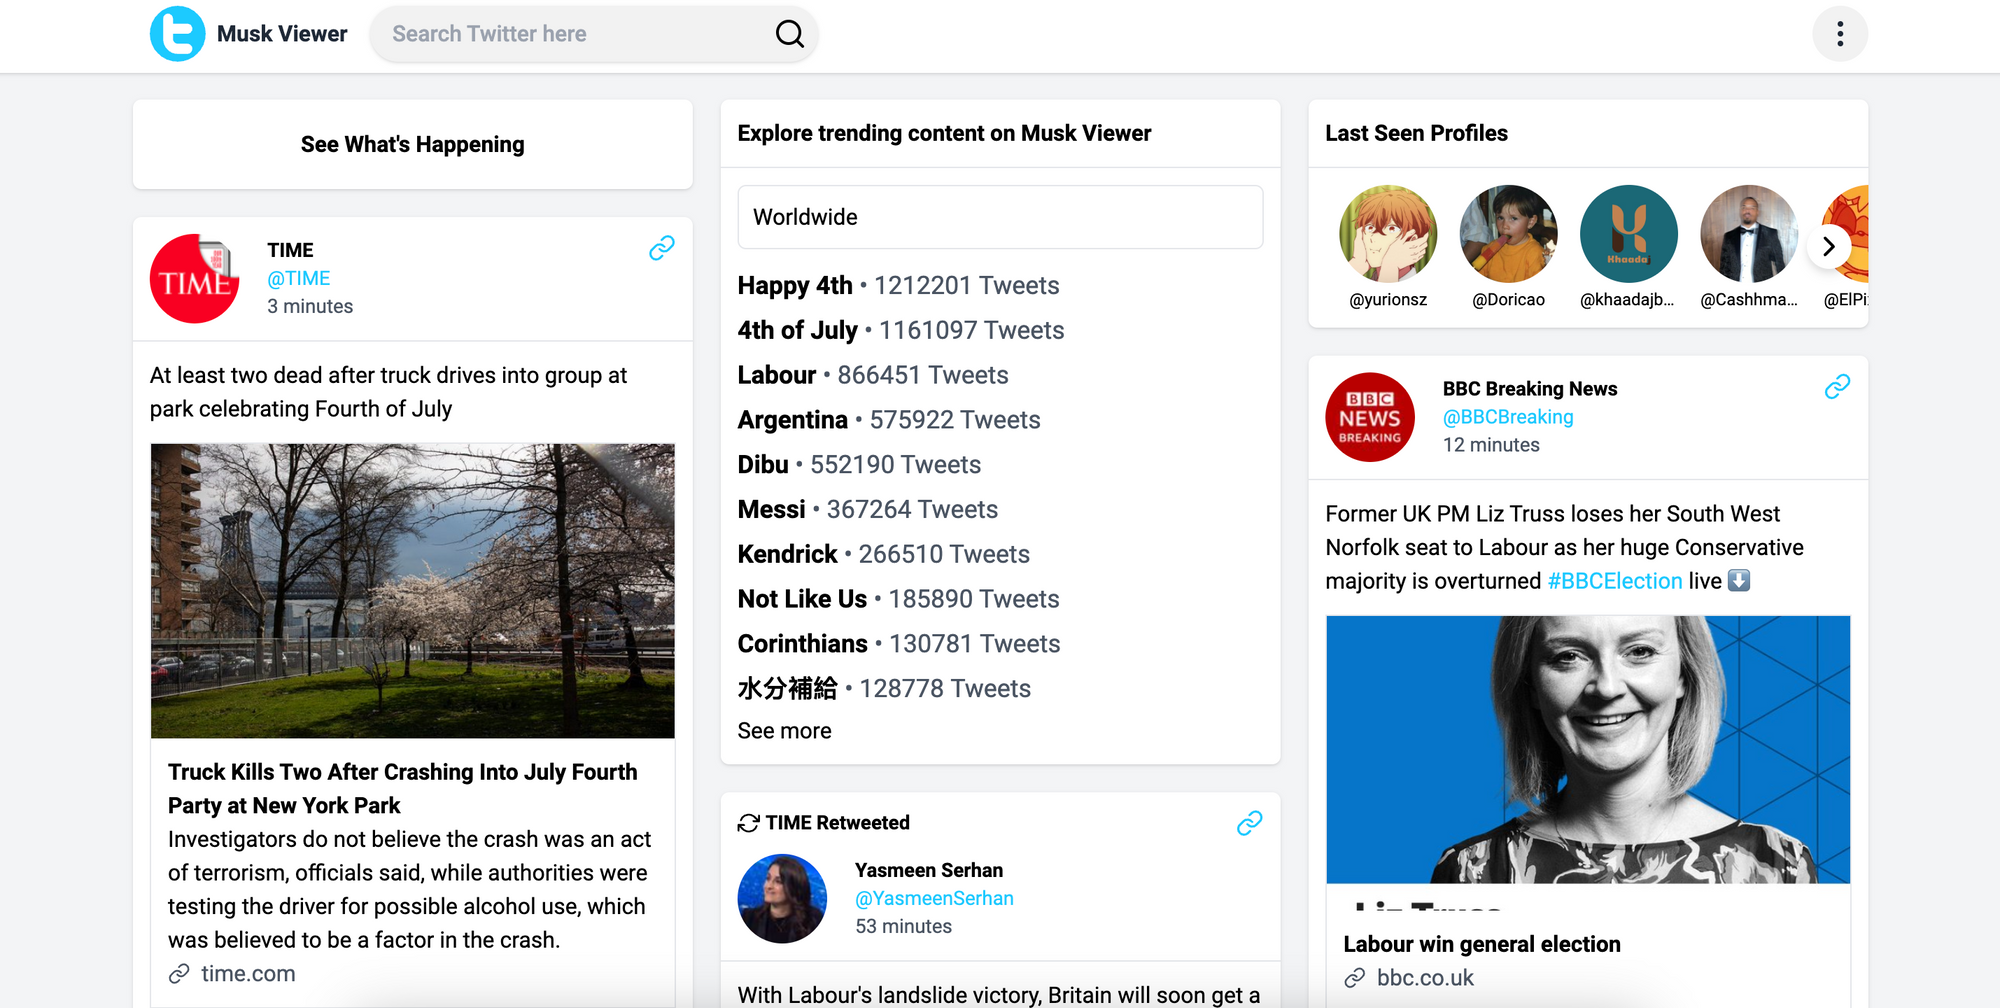Screen dimensions: 2000x1008
Task: Click the BBC Breaking News account name
Action: 1530,389
